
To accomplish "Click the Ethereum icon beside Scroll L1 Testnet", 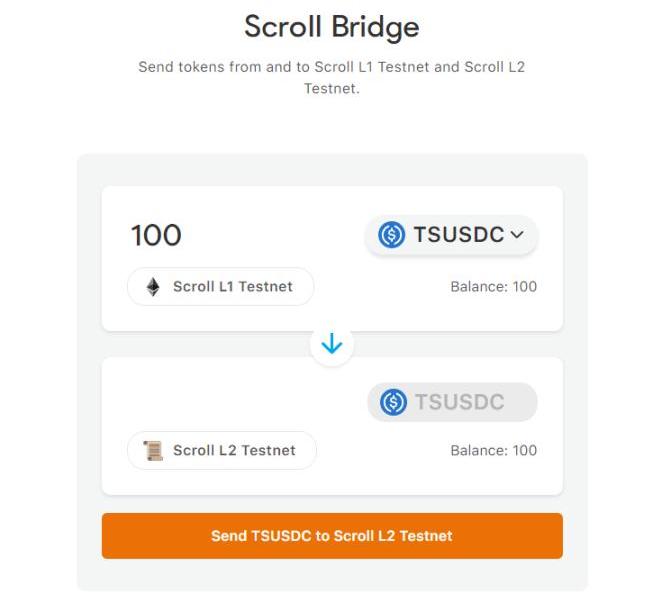I will point(153,287).
